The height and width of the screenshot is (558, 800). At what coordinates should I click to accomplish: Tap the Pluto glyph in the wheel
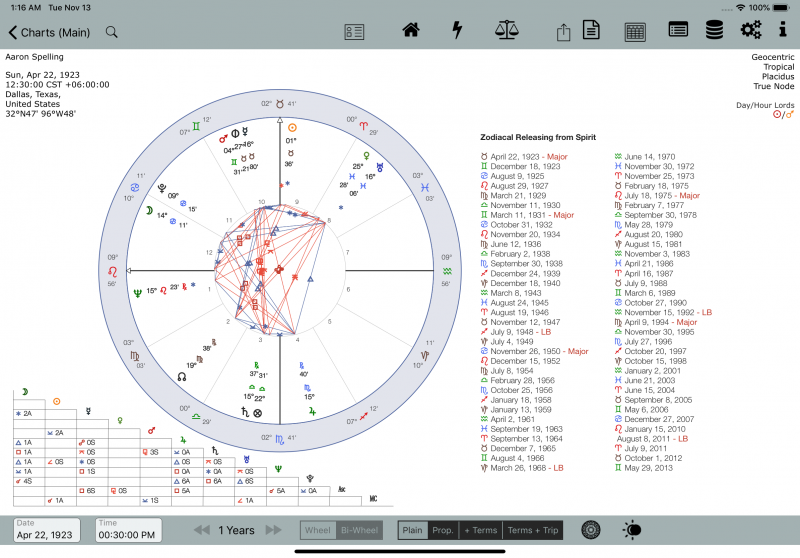click(x=162, y=188)
